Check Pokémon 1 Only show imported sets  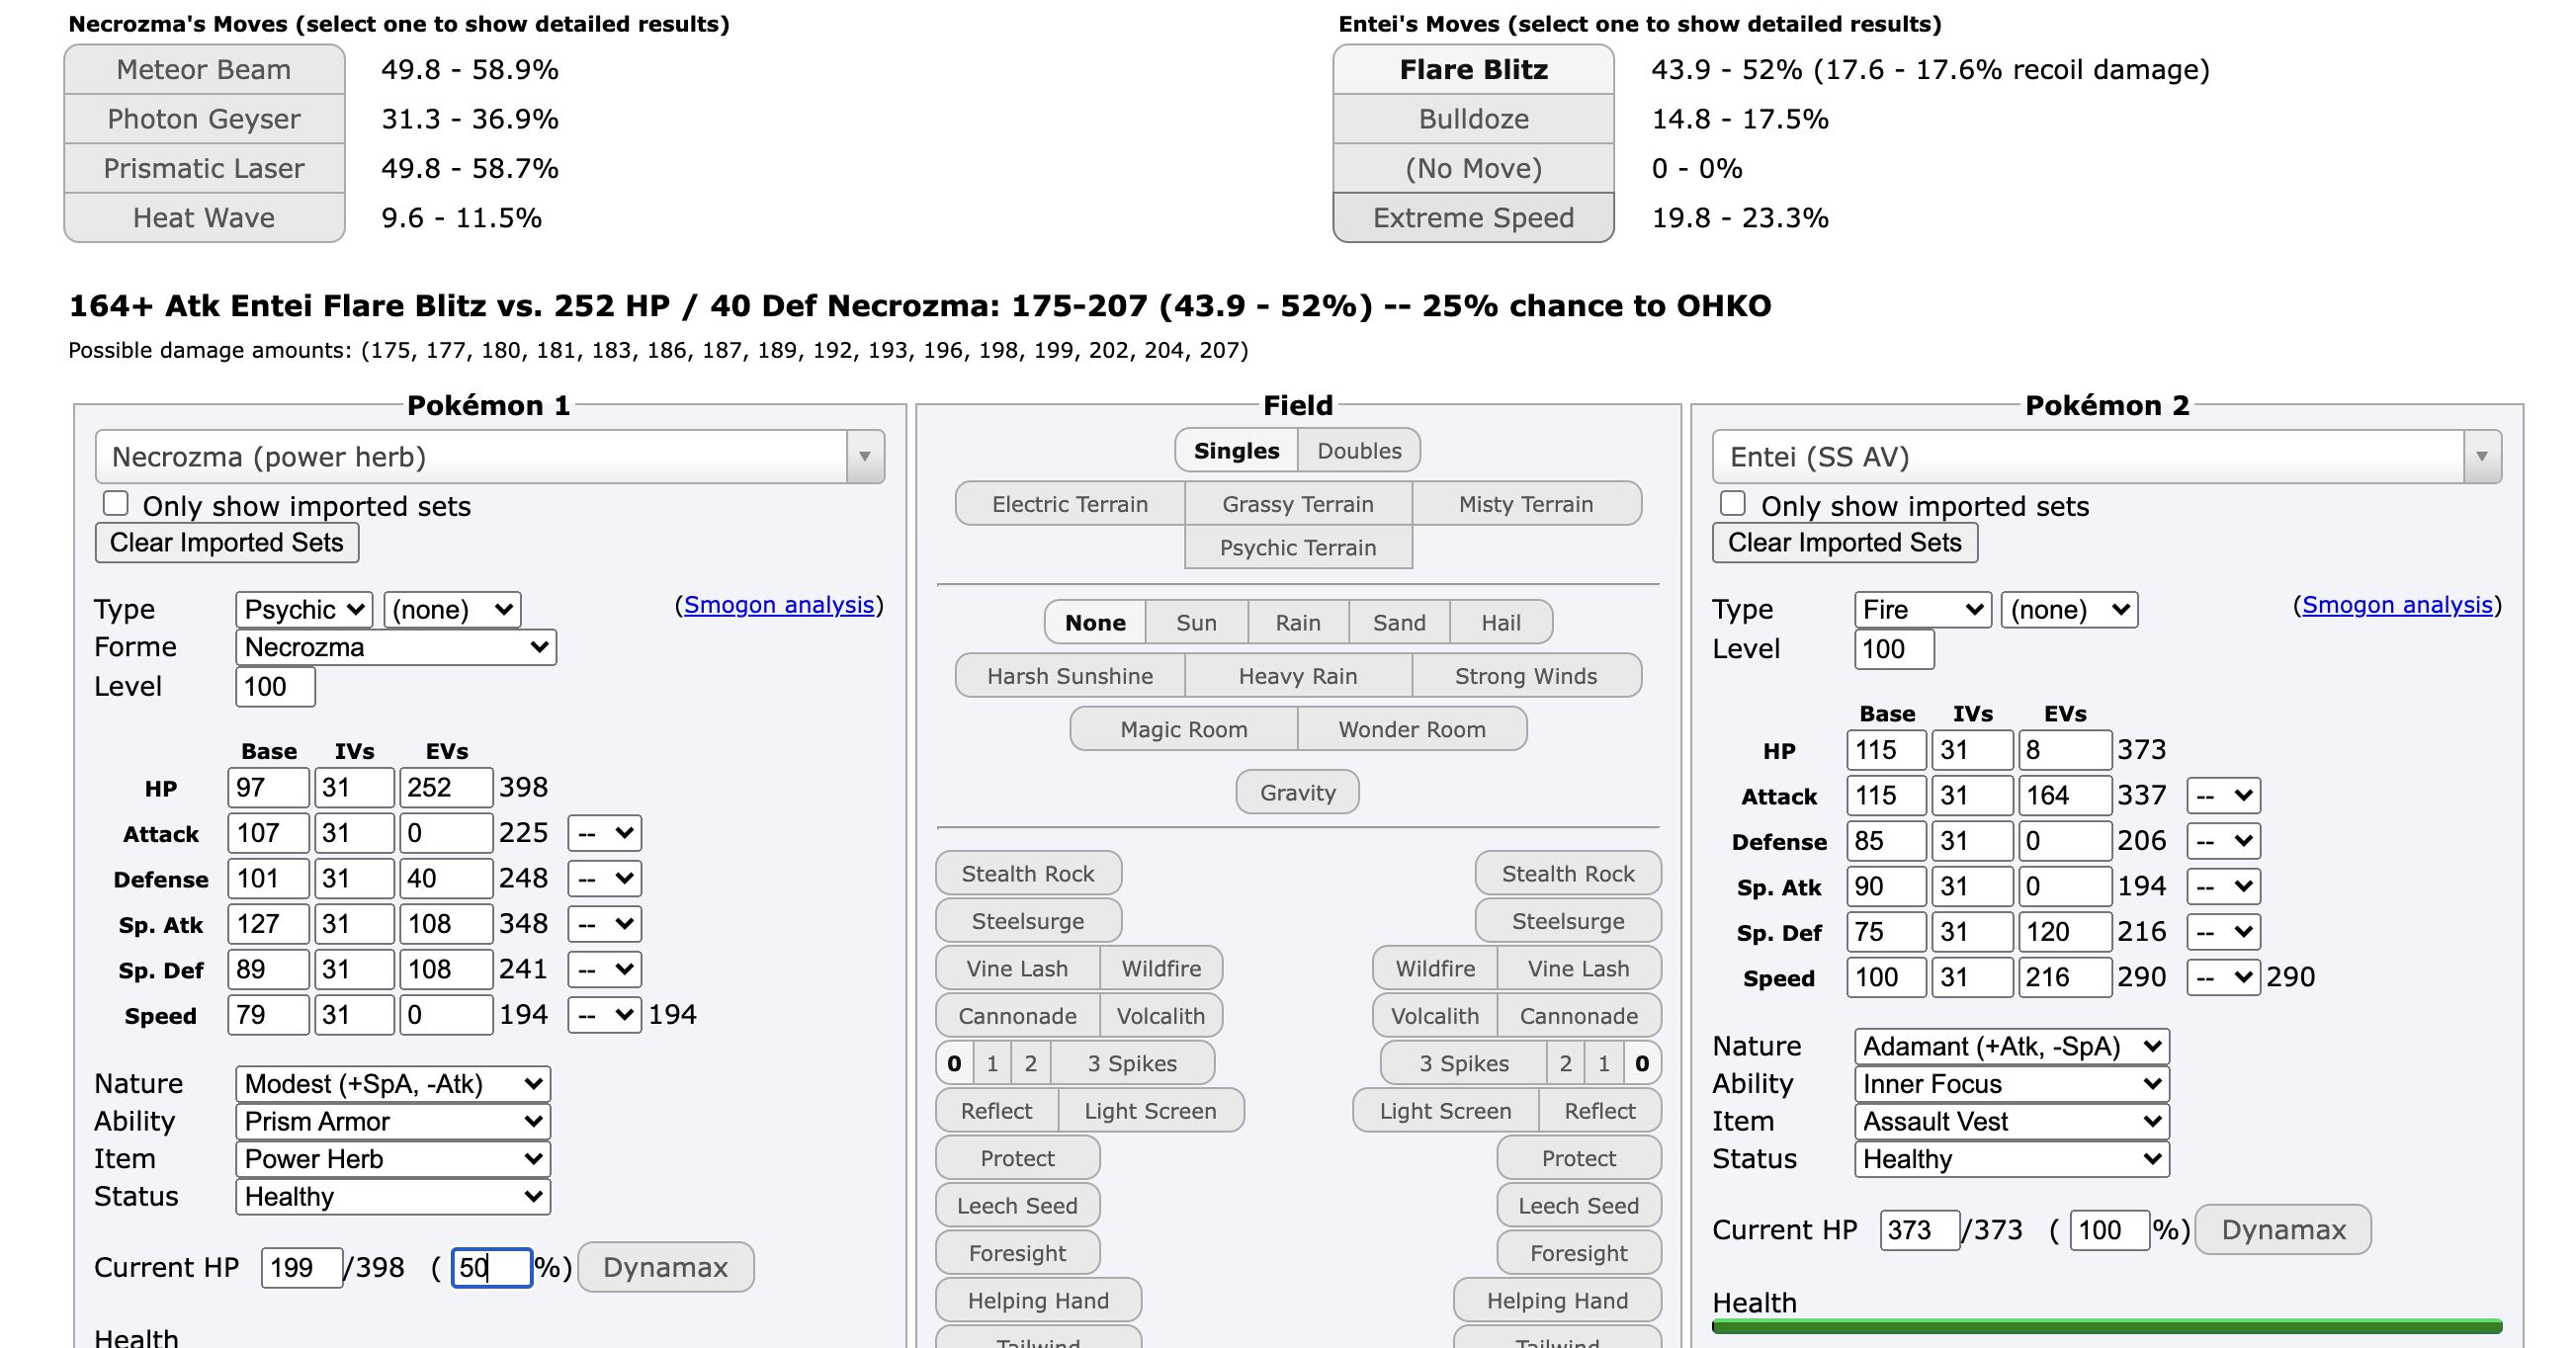116,503
